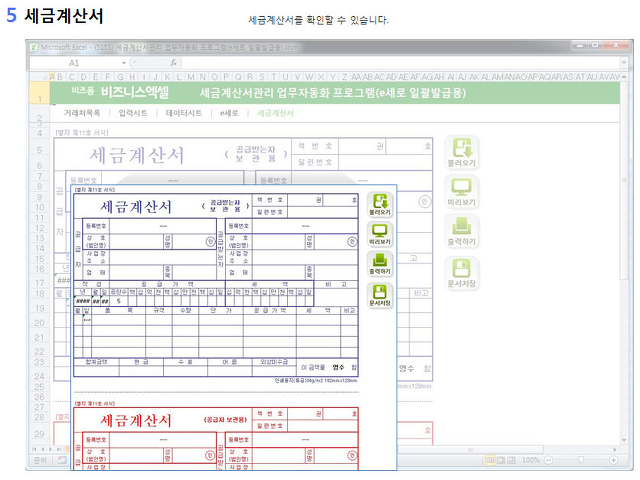The image size is (640, 480).
Task: Go to the first sheet with the tab arrow
Action: 34,449
